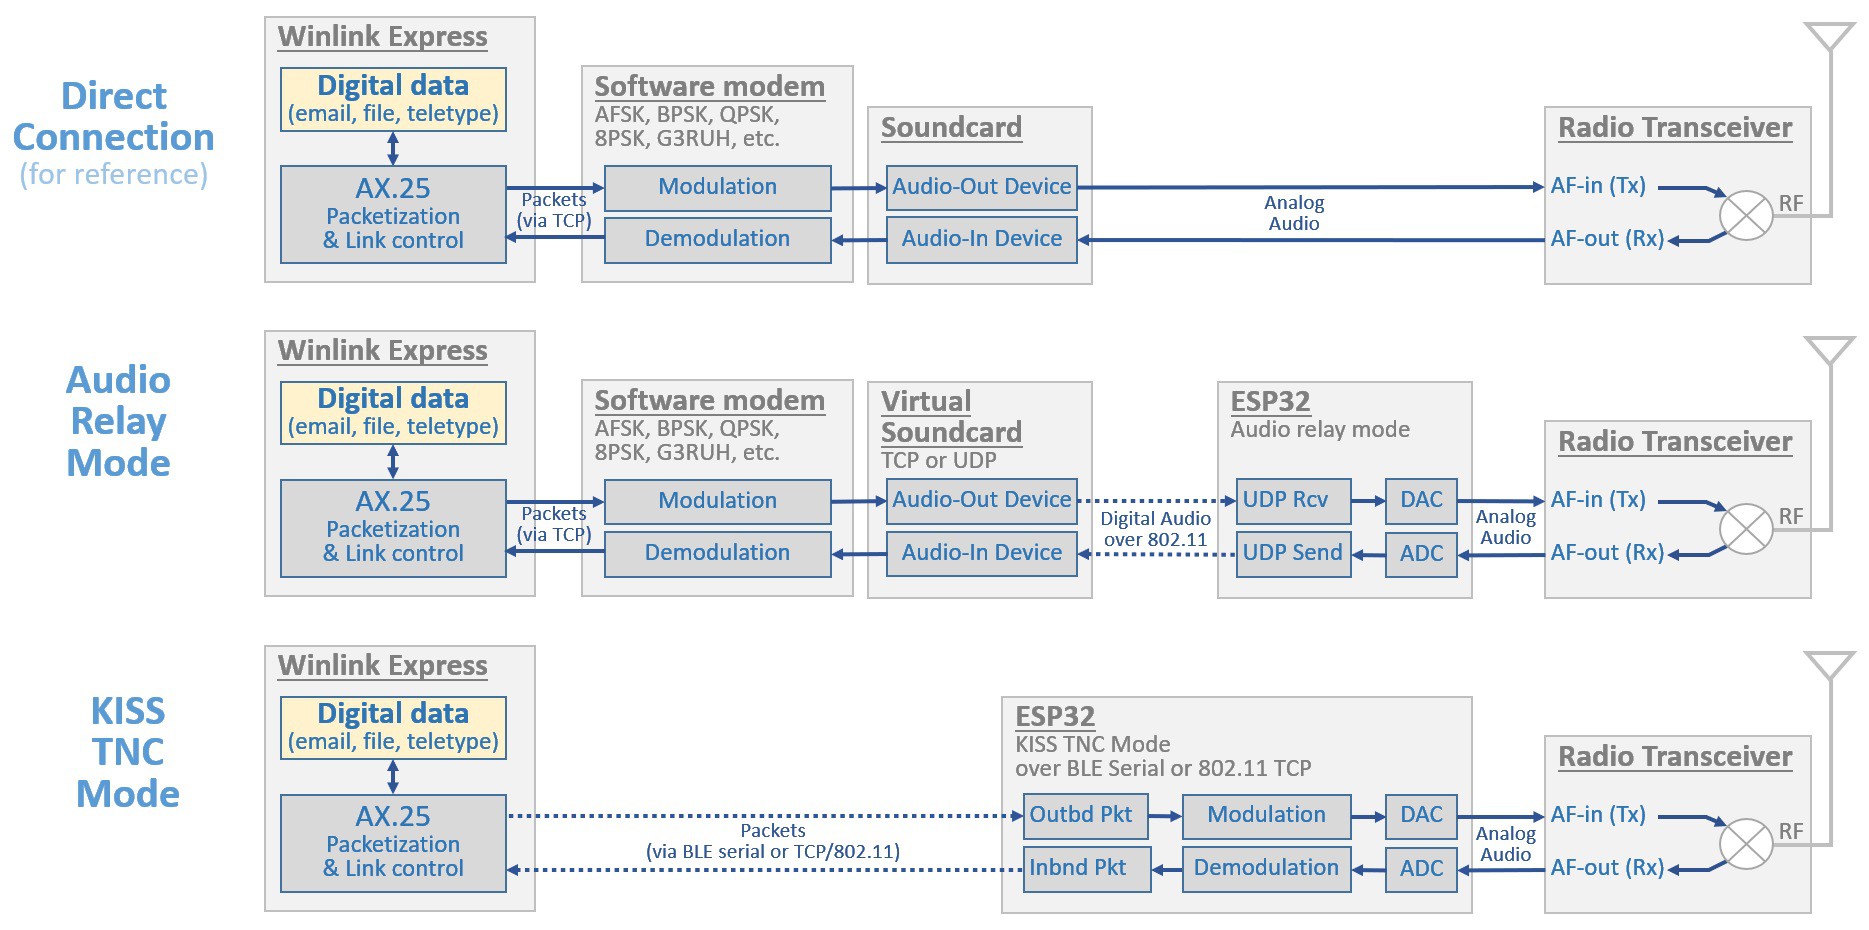Select the RF mixer circle in the KISS TNC Mode transceiver
The image size is (1869, 930).
coord(1746,844)
